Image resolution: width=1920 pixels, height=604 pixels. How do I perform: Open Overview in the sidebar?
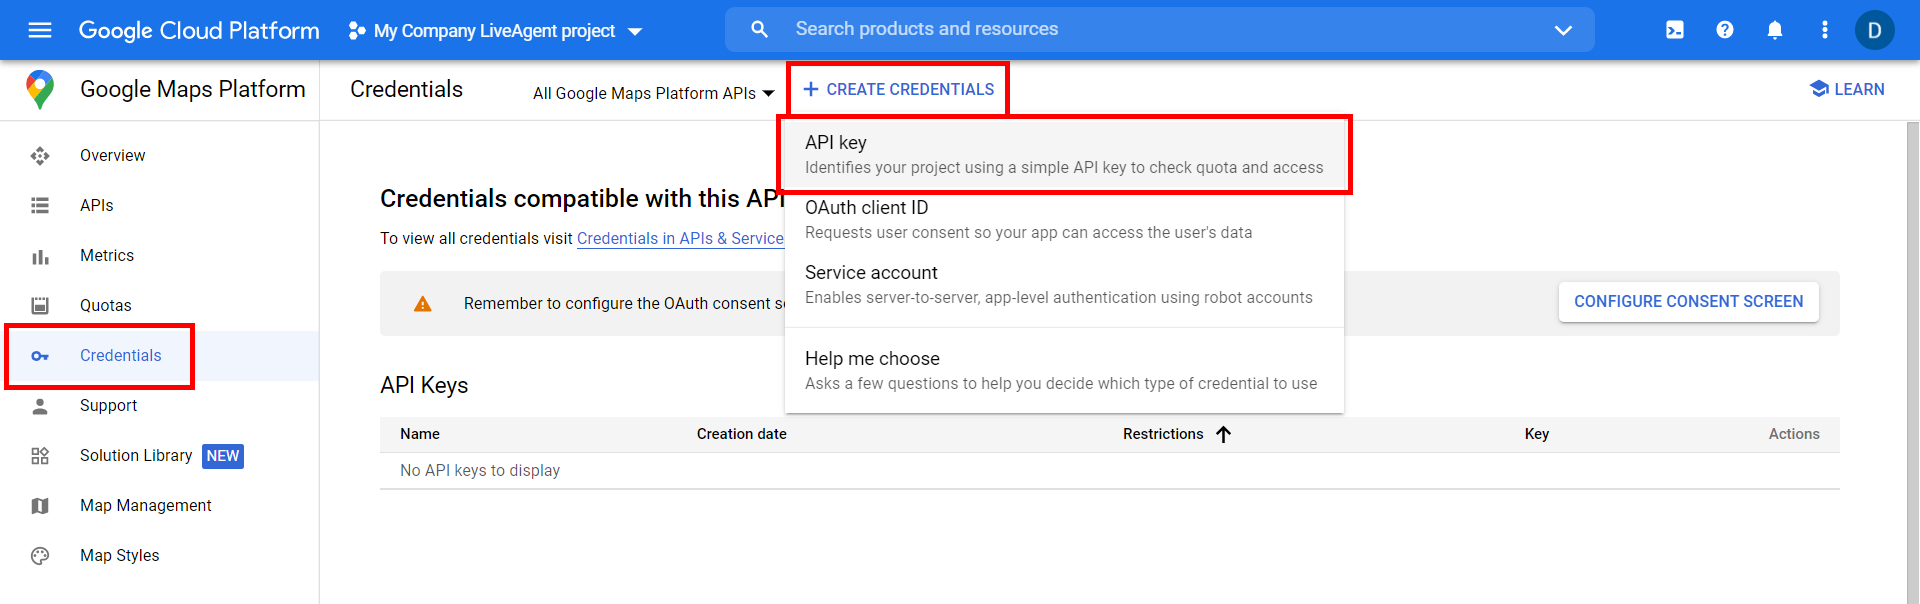point(112,155)
